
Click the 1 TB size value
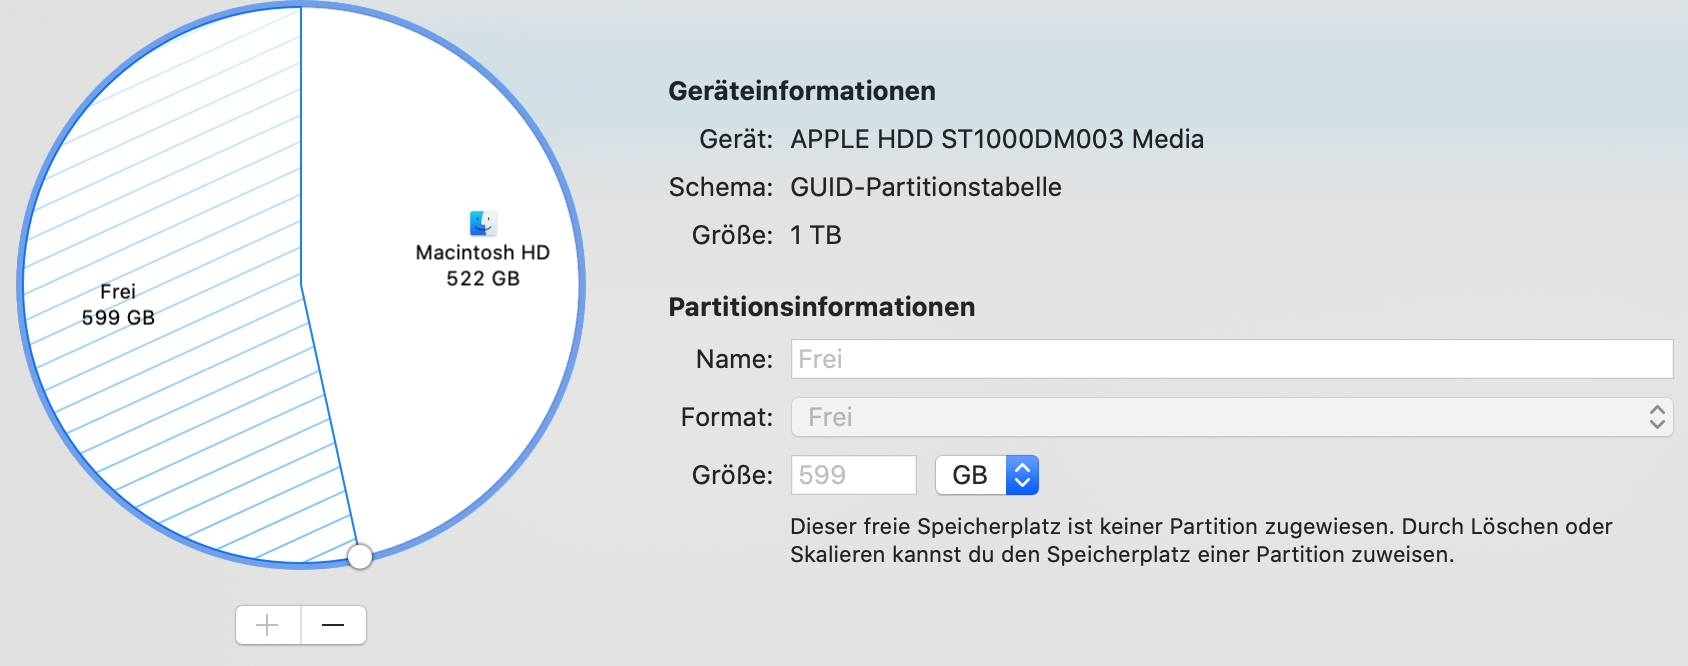point(815,235)
